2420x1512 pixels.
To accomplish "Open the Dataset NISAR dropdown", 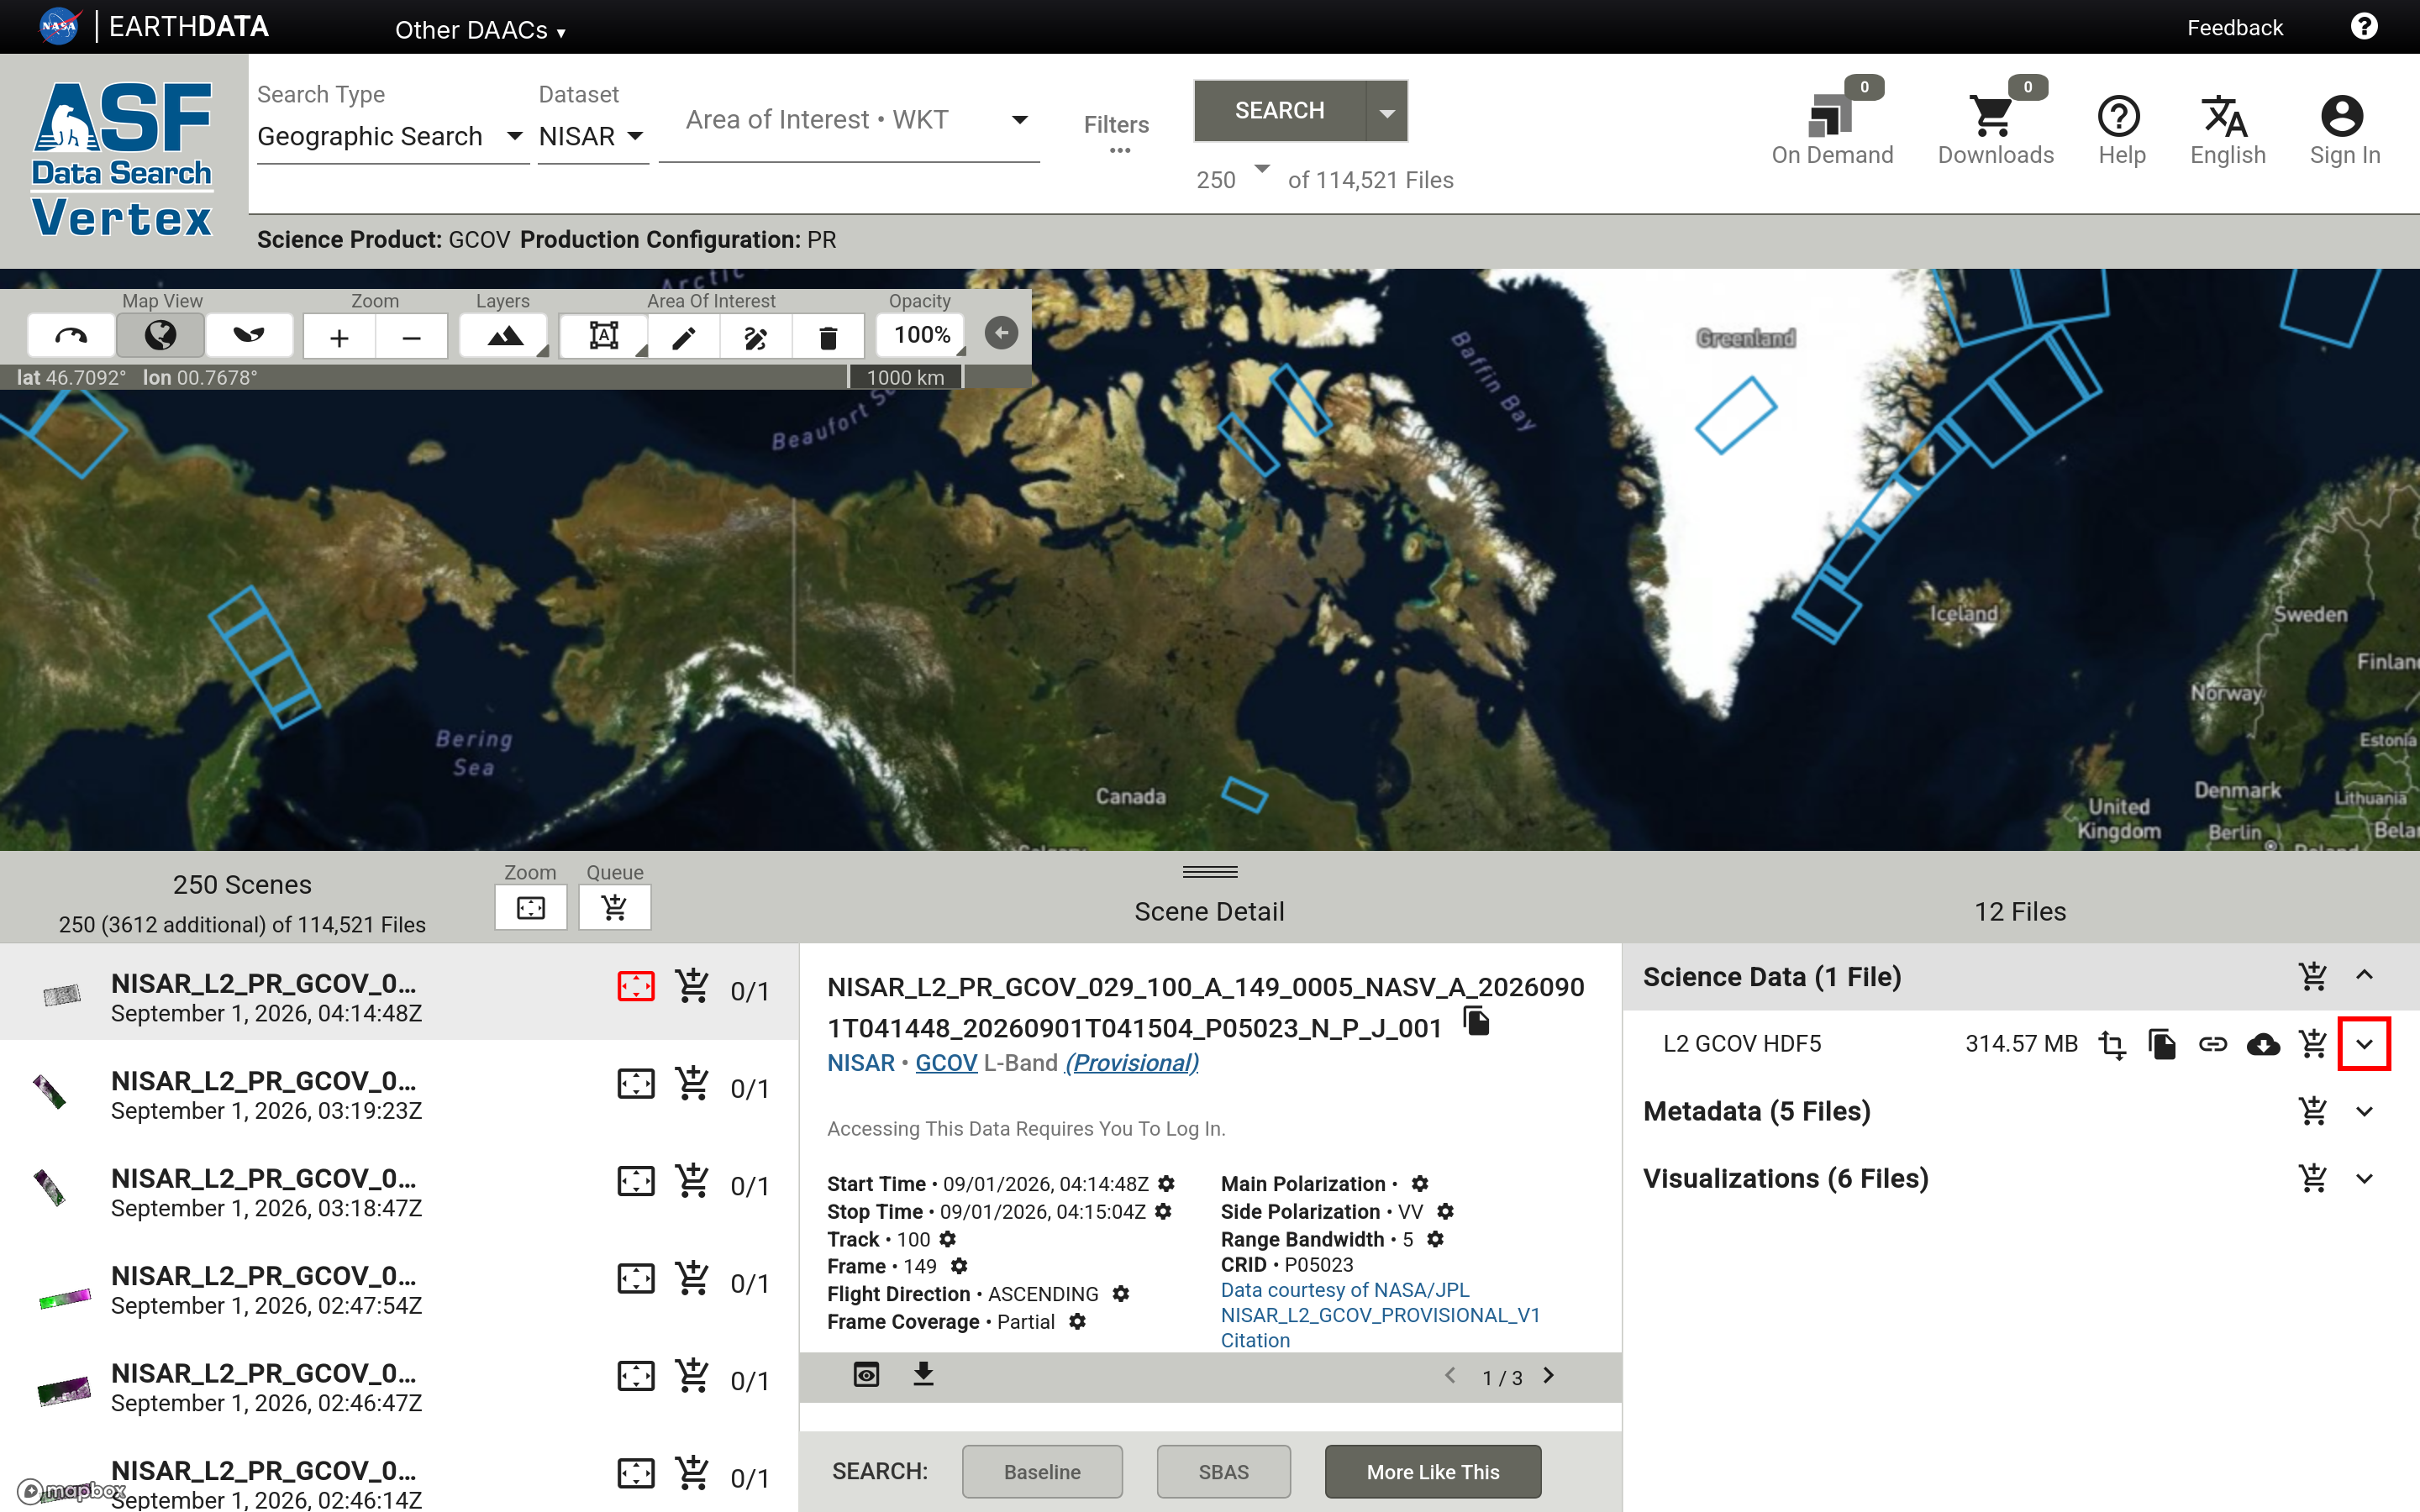I will 592,136.
